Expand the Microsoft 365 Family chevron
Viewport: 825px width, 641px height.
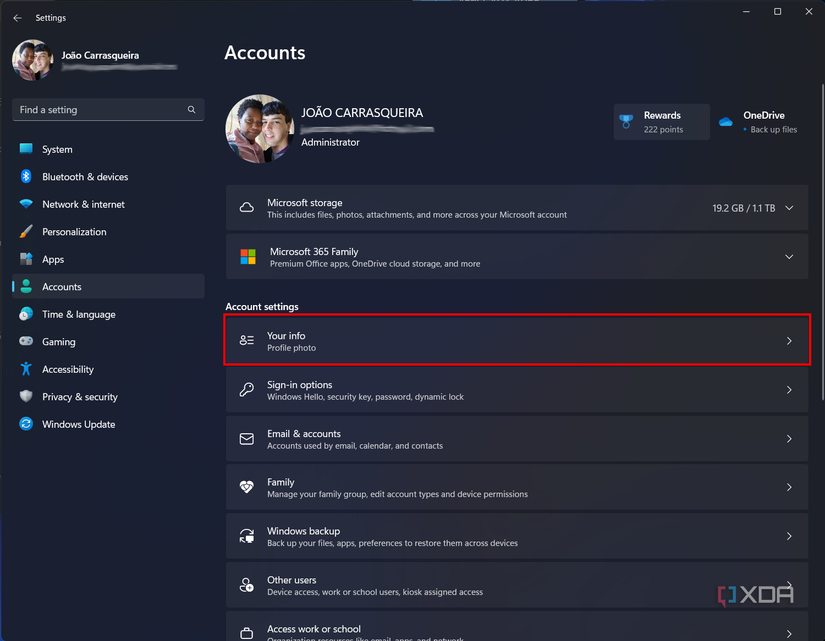[789, 257]
